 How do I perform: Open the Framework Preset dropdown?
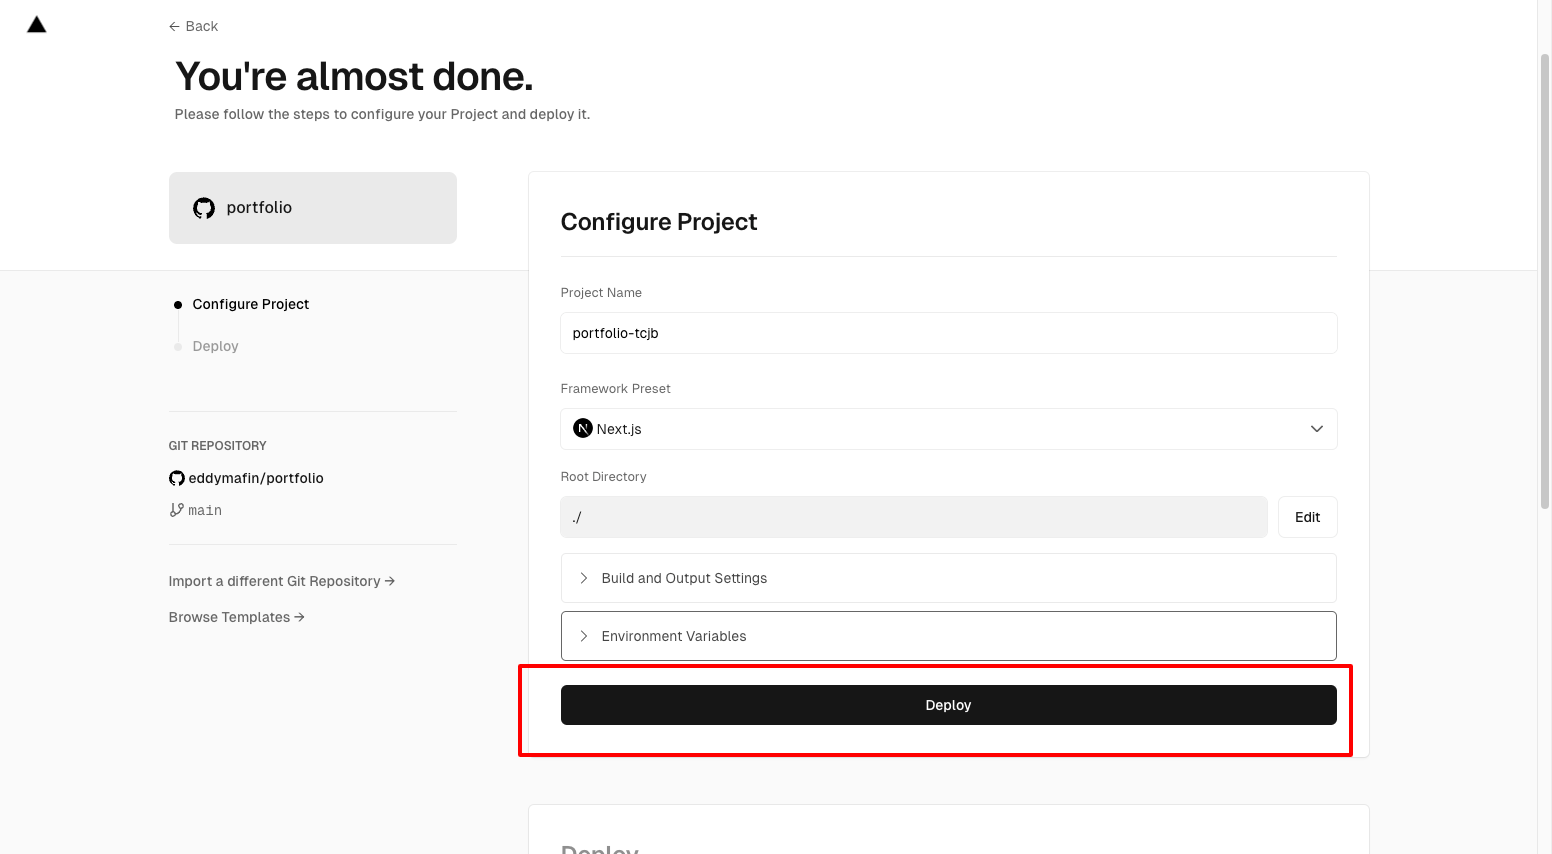tap(948, 429)
